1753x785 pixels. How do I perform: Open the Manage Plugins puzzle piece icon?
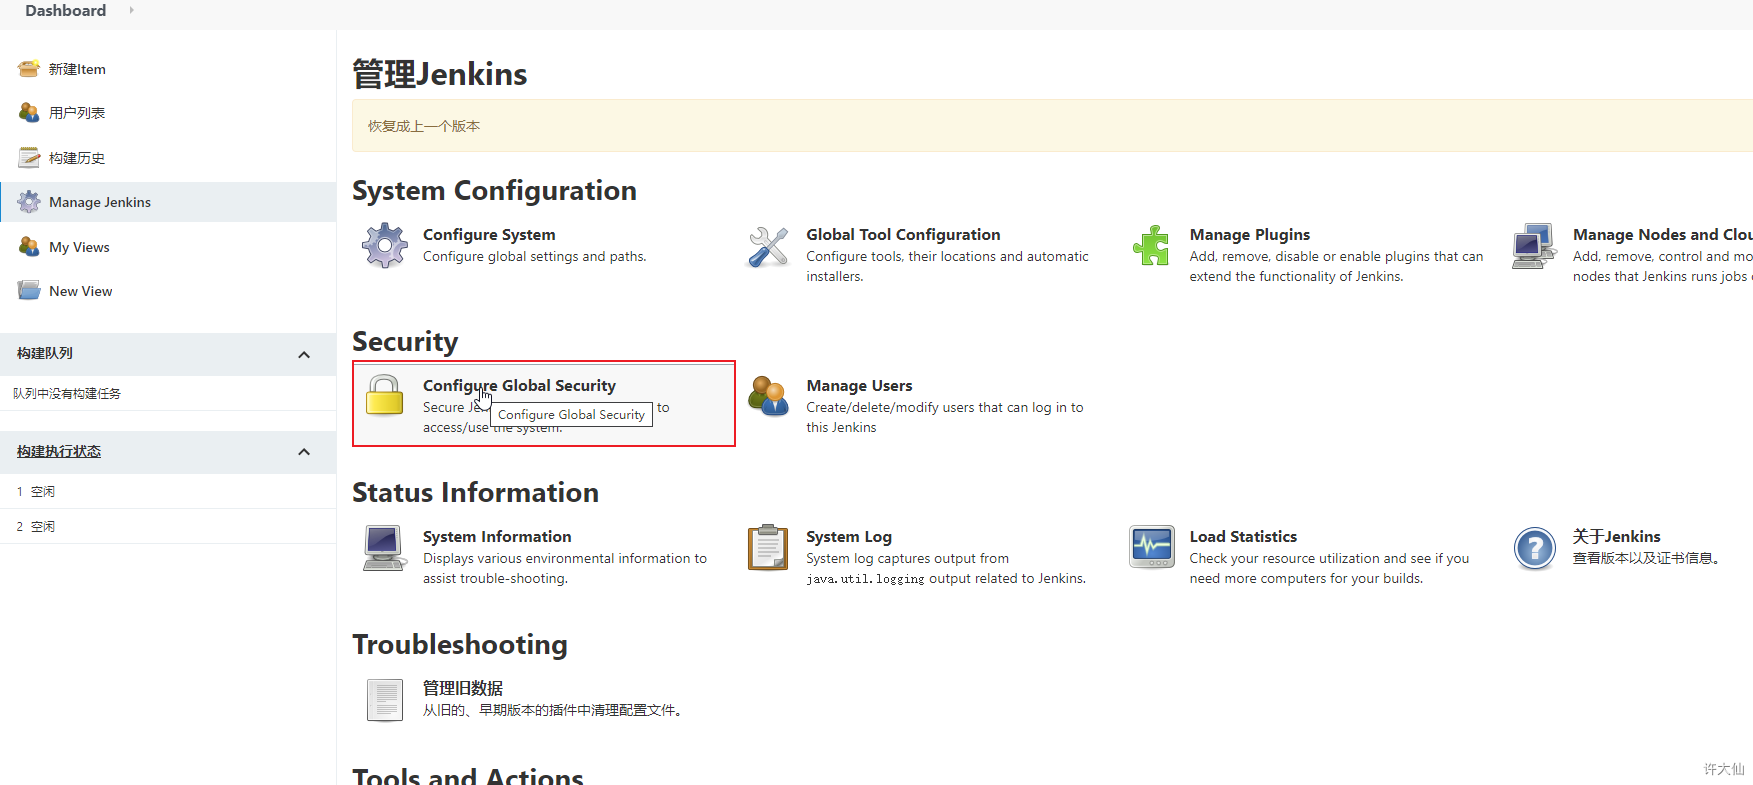1151,245
